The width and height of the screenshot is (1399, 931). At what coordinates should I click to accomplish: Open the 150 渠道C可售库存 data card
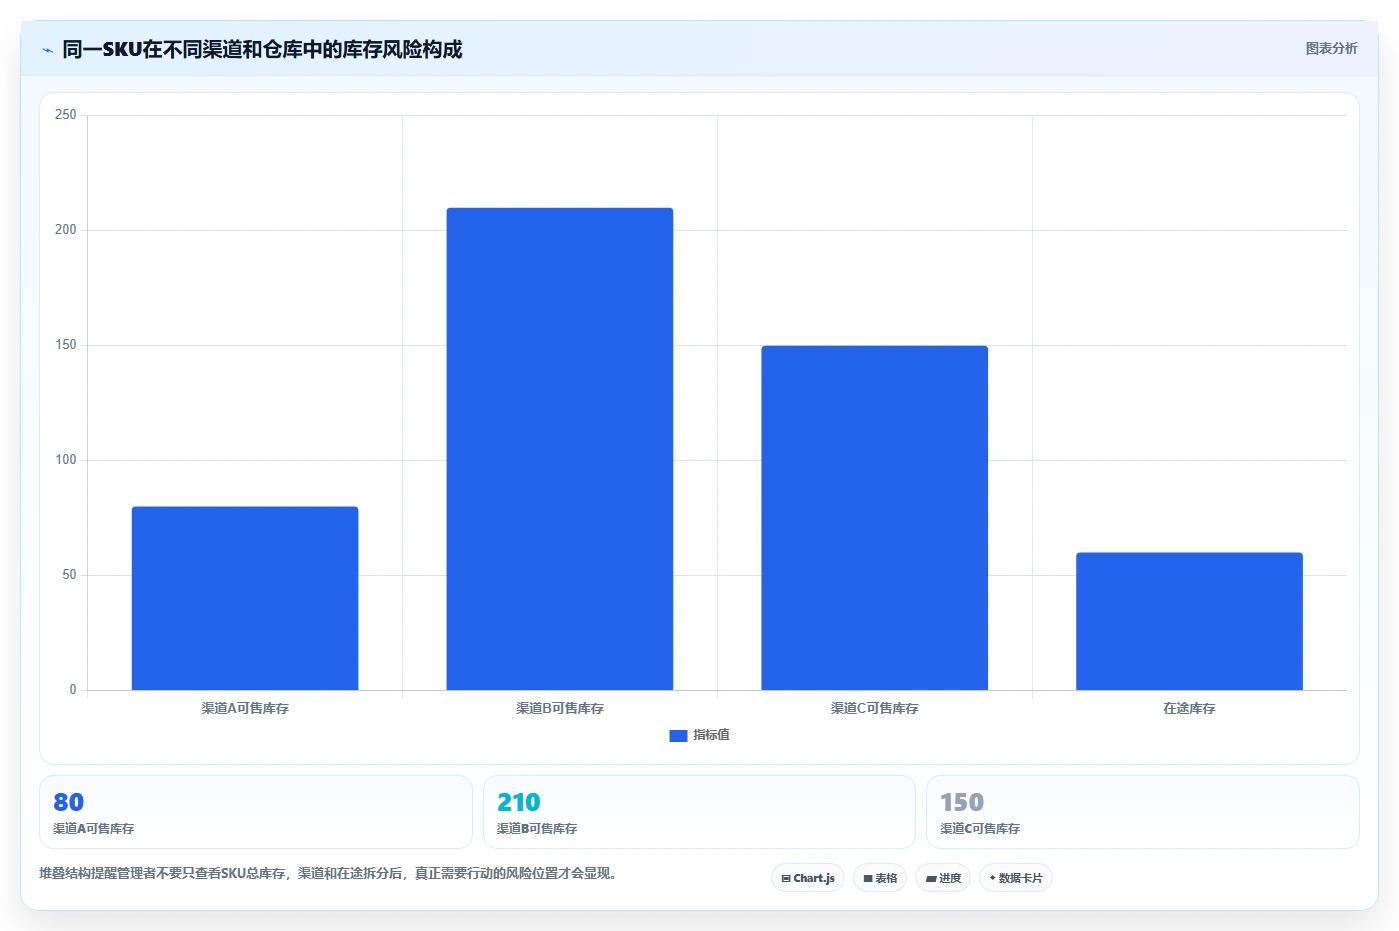point(1143,812)
